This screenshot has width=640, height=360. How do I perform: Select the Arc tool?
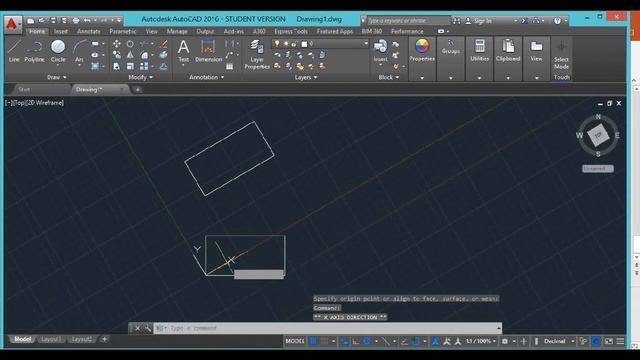point(79,51)
